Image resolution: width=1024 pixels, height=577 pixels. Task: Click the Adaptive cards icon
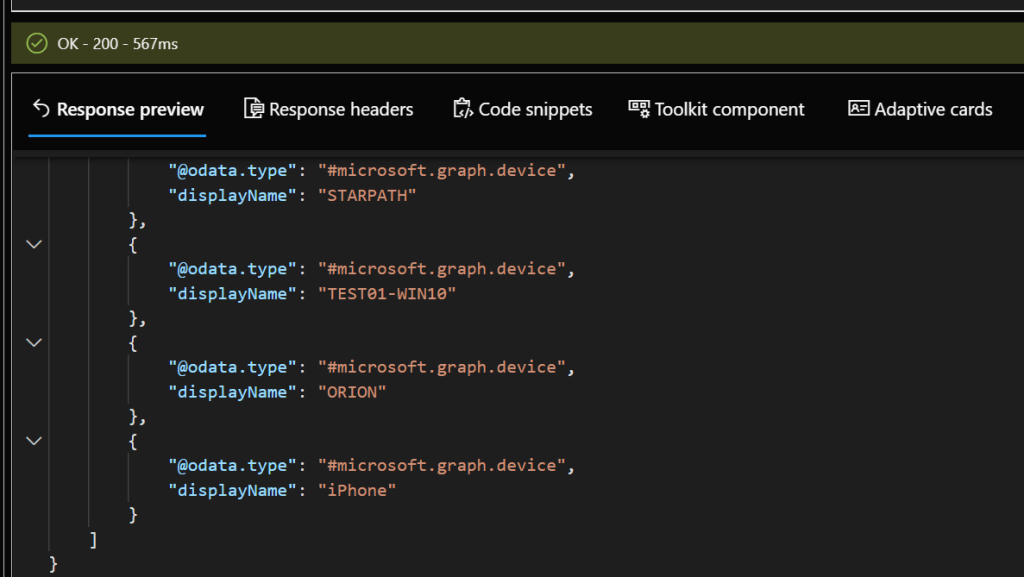859,109
